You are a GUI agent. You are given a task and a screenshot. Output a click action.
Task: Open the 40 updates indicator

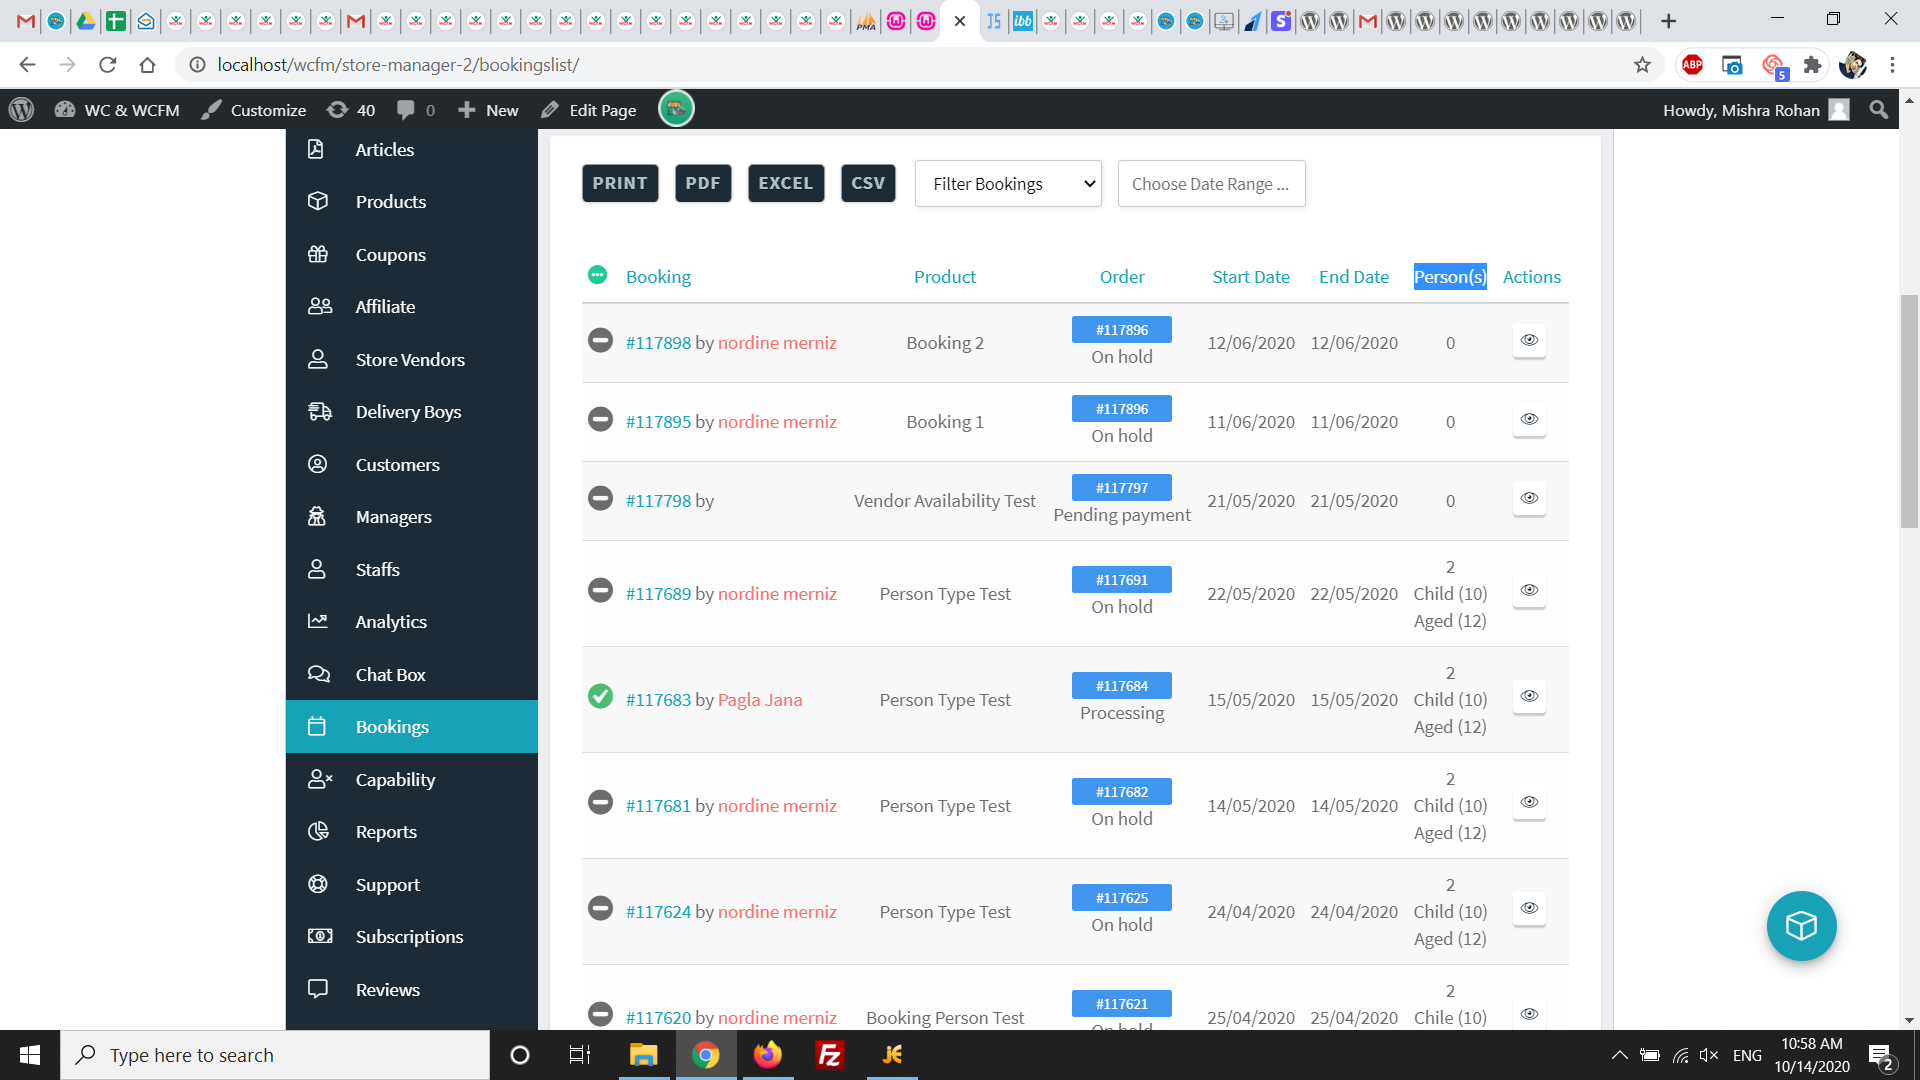coord(352,110)
